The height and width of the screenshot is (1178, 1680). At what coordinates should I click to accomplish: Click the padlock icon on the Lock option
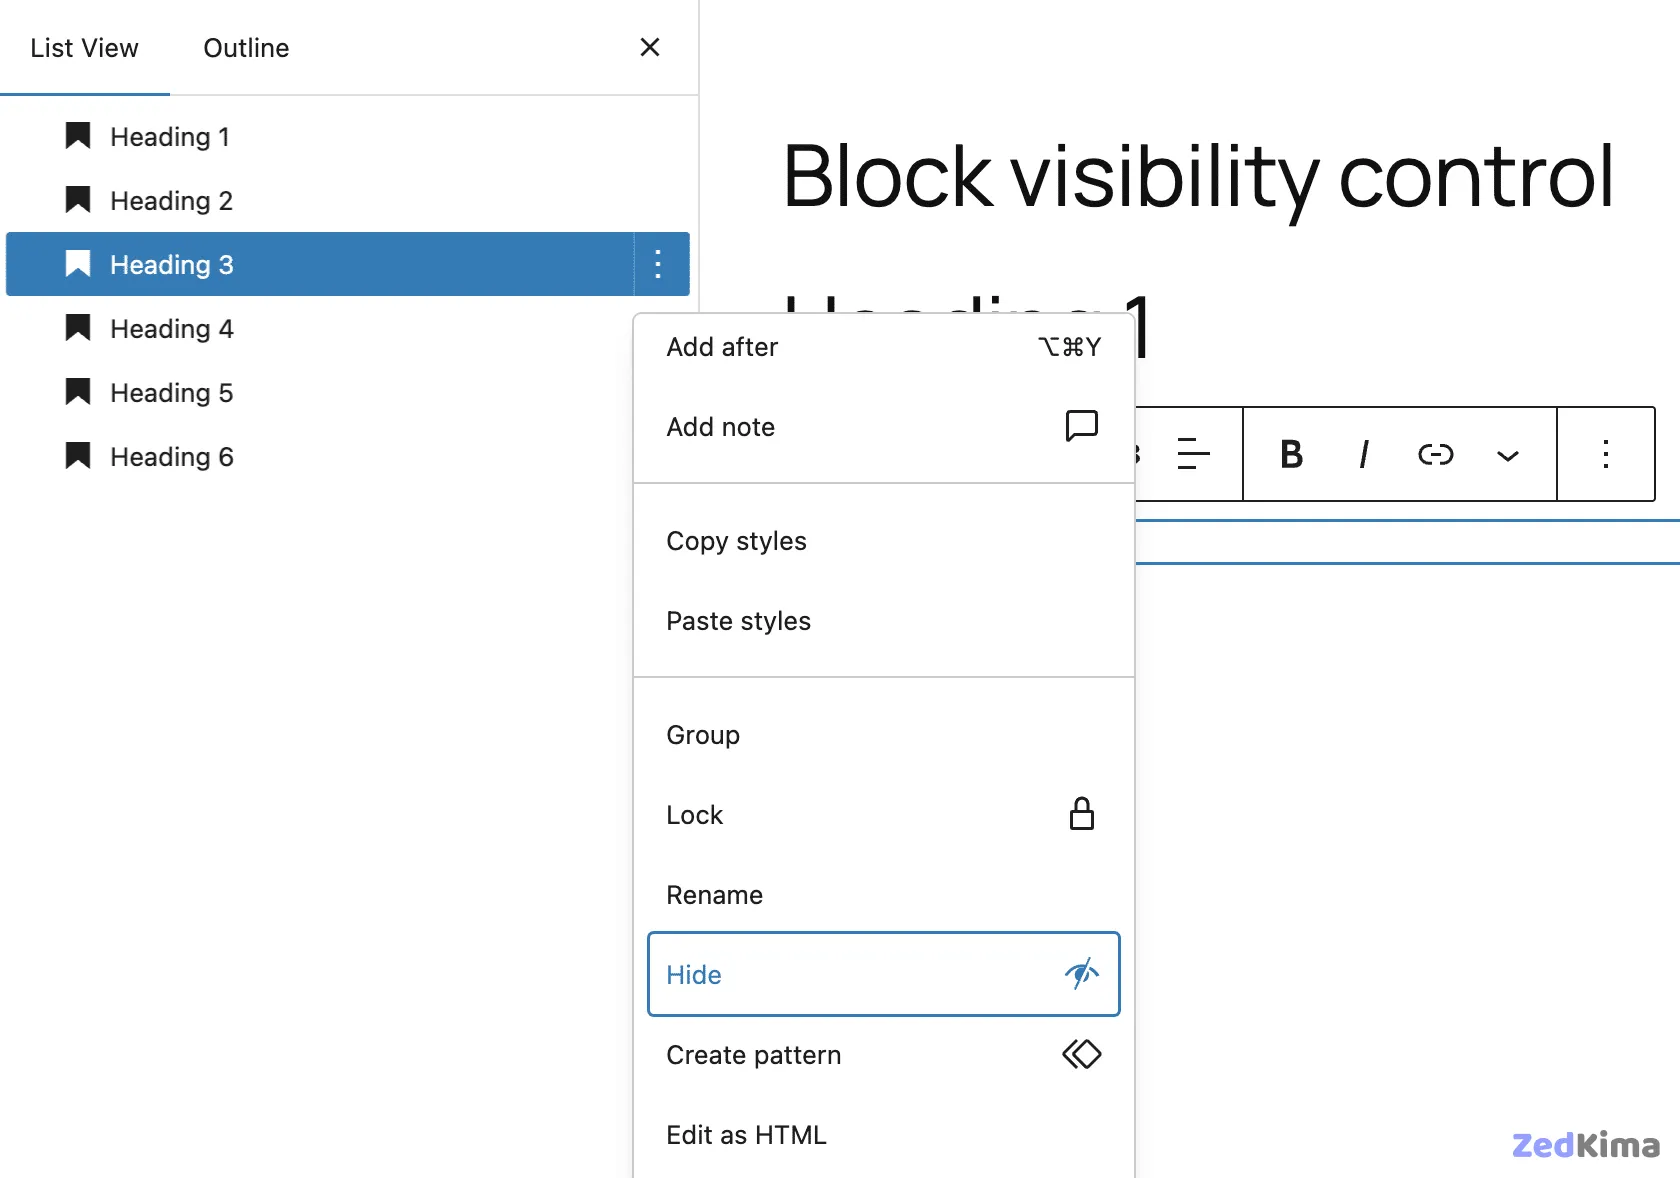[1081, 814]
